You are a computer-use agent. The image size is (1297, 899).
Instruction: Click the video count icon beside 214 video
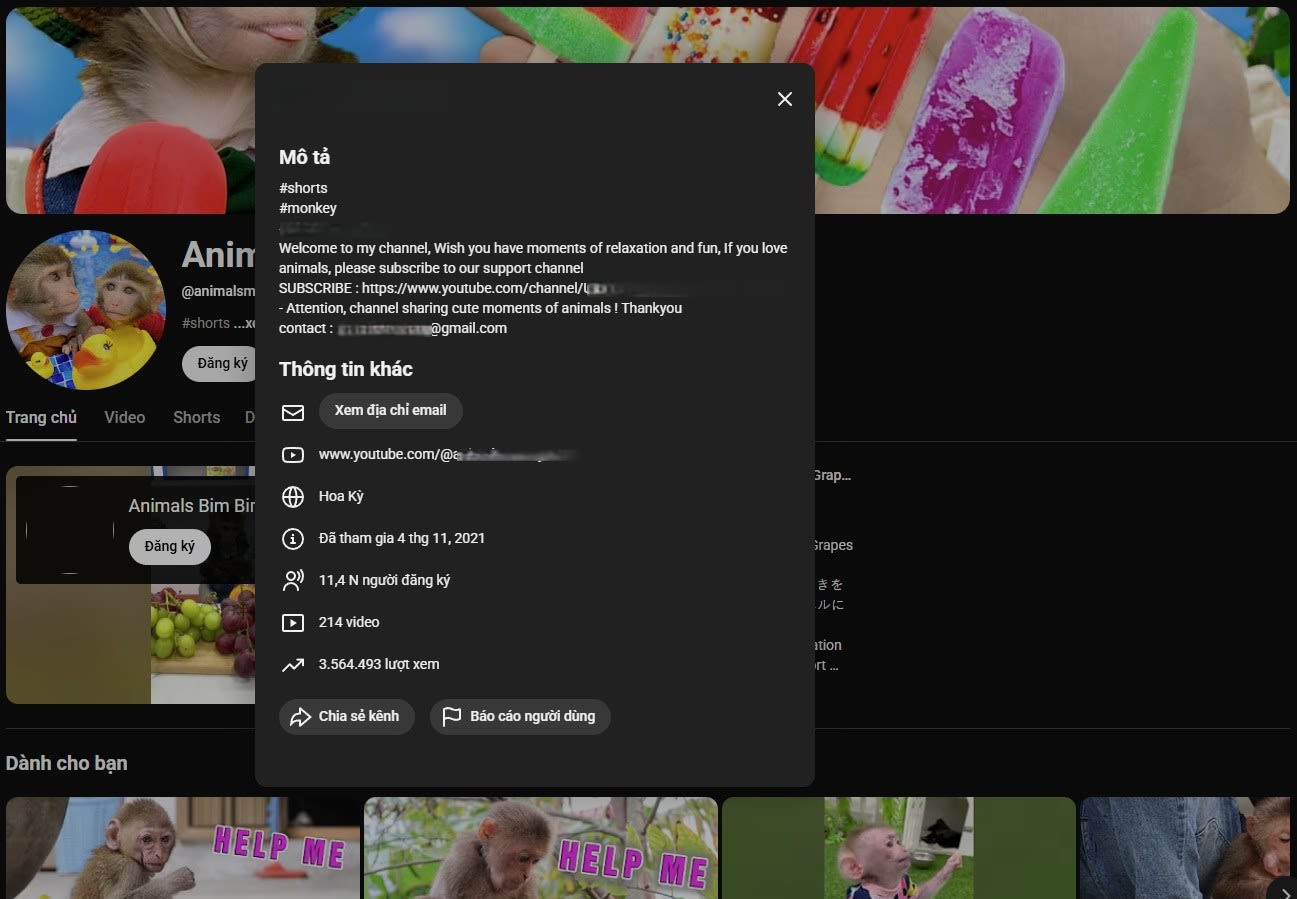293,623
